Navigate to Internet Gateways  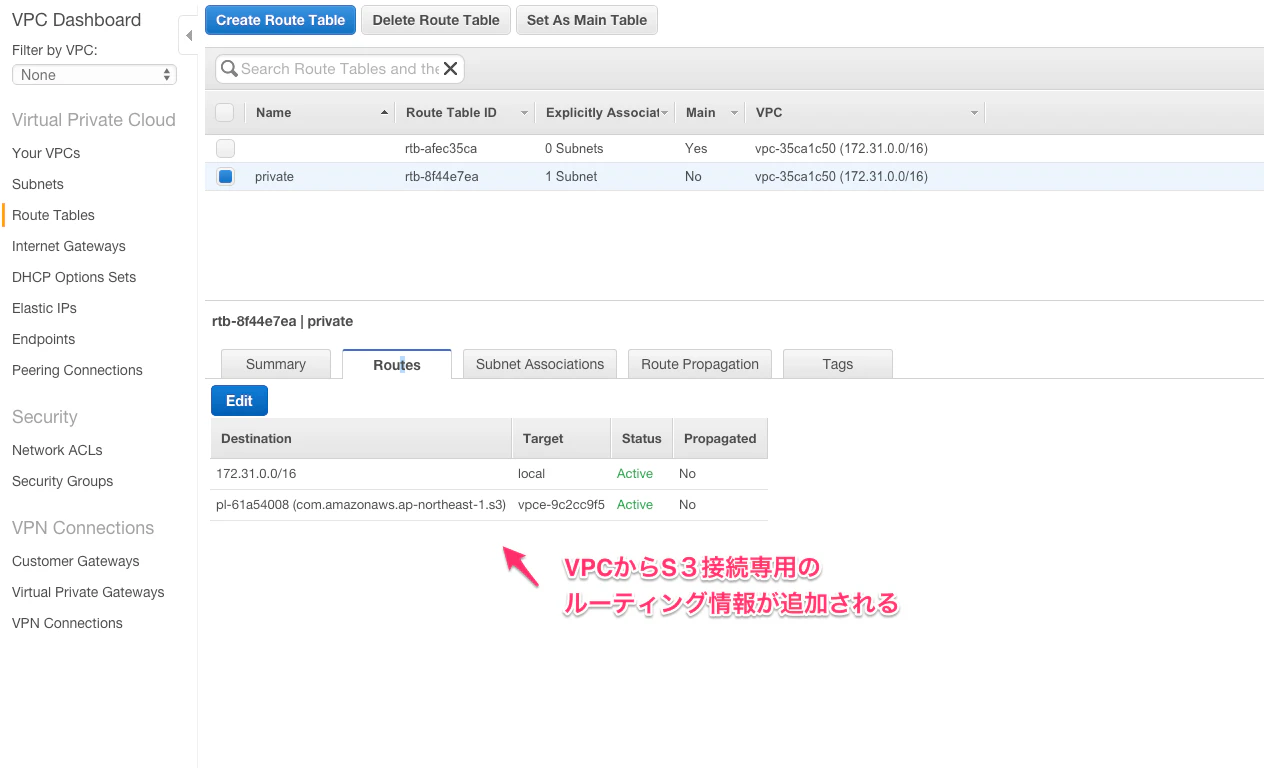pos(69,246)
